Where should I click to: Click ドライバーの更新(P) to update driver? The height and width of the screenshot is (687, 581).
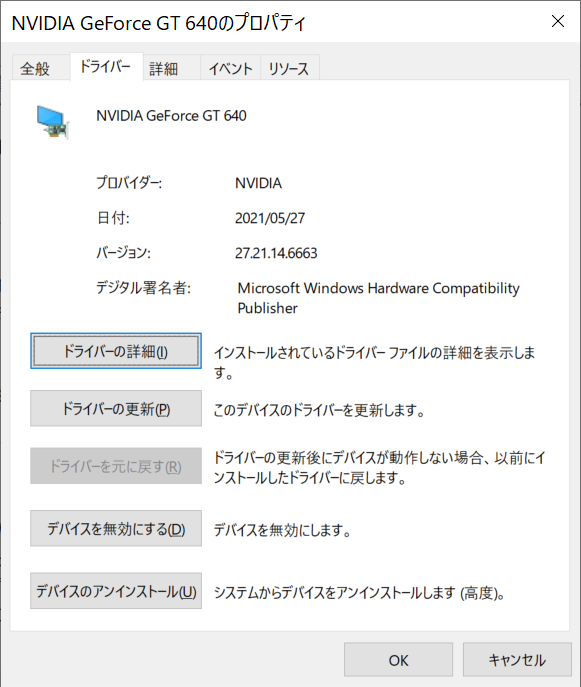(116, 408)
